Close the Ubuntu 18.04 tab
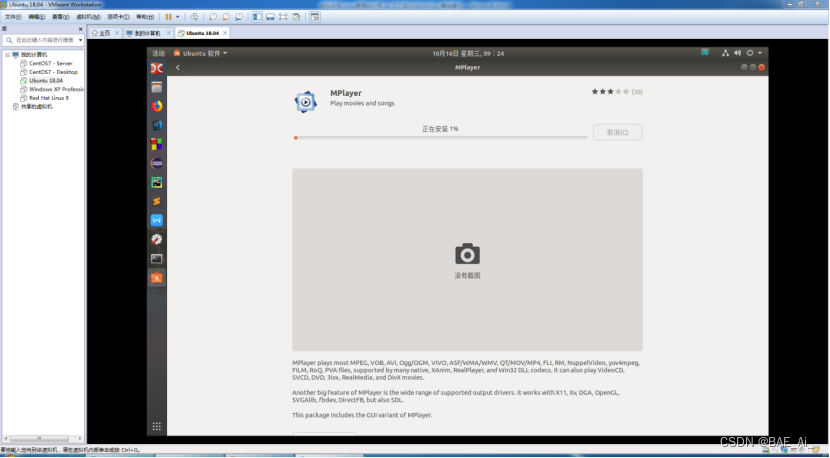Screen dimensions: 830x458 [225, 33]
